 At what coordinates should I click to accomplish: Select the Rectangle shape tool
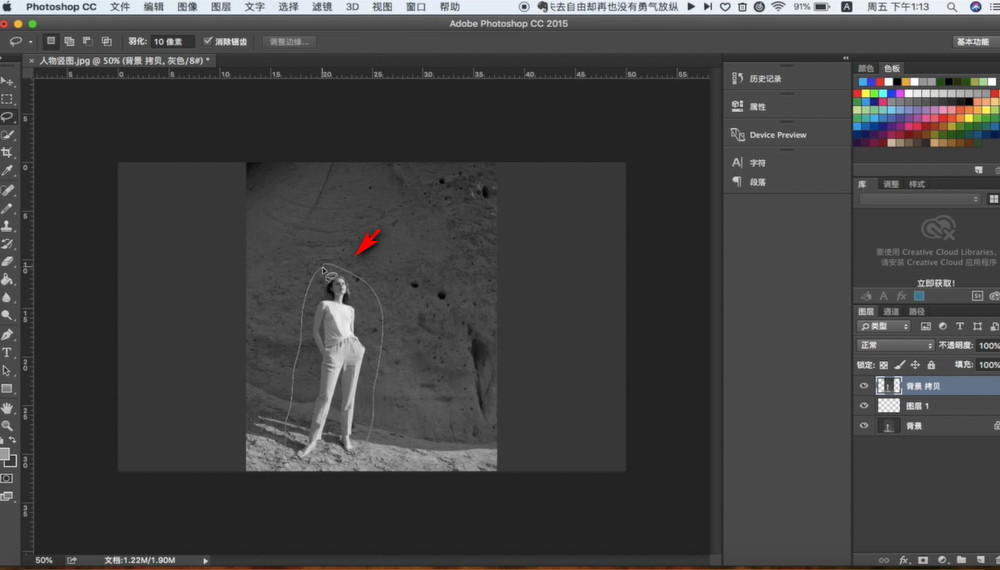(x=7, y=388)
